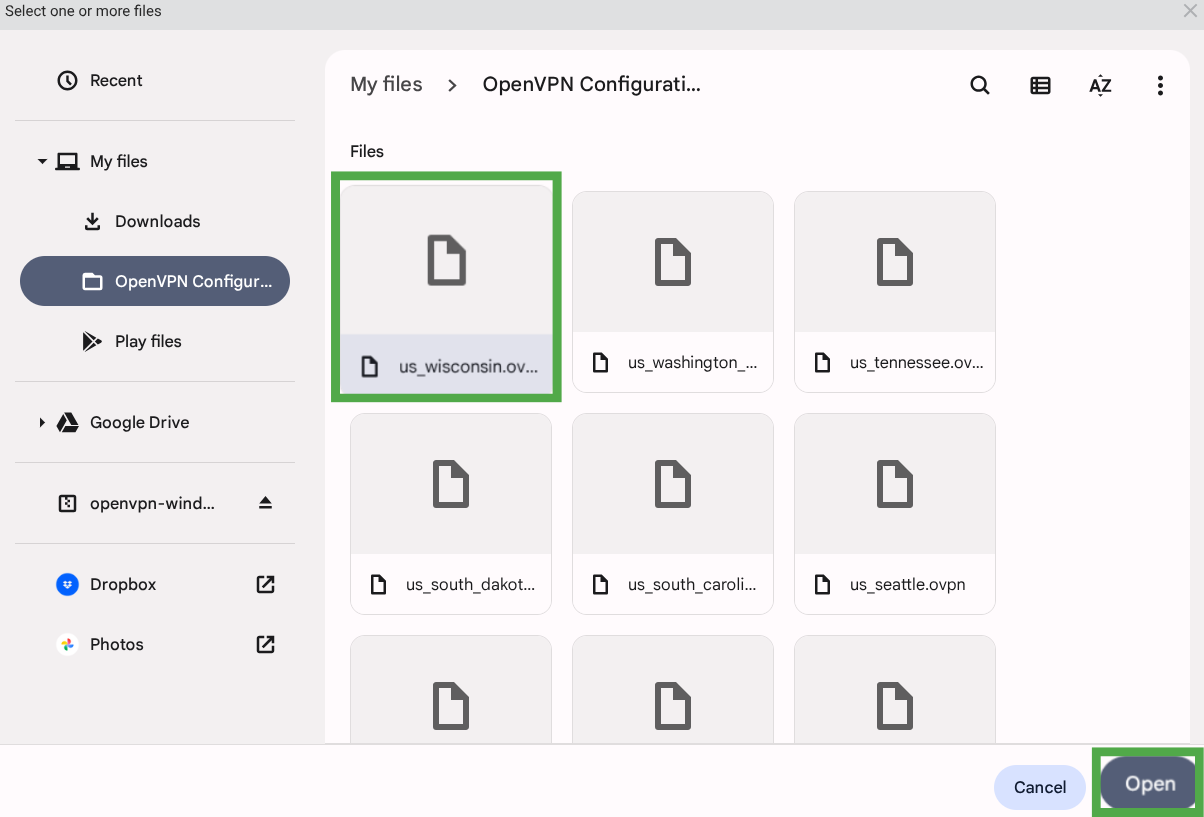Select OpenVPN Configur... folder in sidebar
Screen dimensions: 1204x817
(155, 281)
